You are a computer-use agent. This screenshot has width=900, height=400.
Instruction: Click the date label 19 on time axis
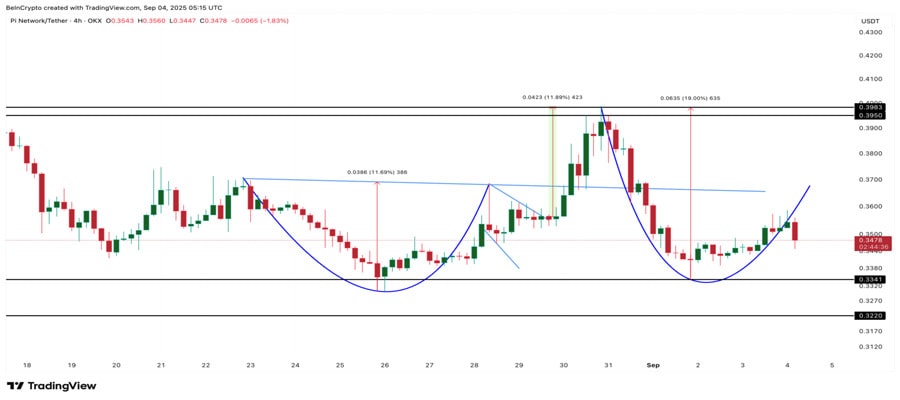coord(72,365)
